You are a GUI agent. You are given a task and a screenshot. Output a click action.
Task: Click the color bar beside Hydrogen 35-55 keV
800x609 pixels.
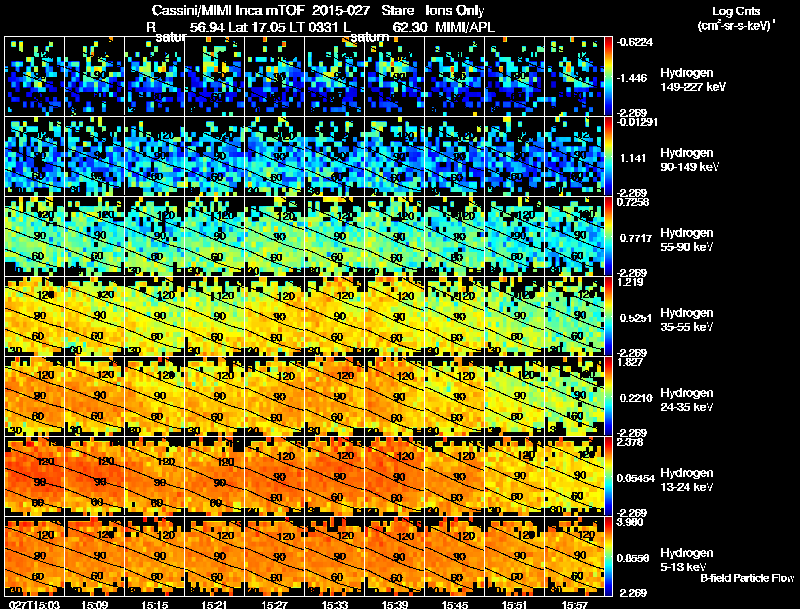(x=608, y=316)
